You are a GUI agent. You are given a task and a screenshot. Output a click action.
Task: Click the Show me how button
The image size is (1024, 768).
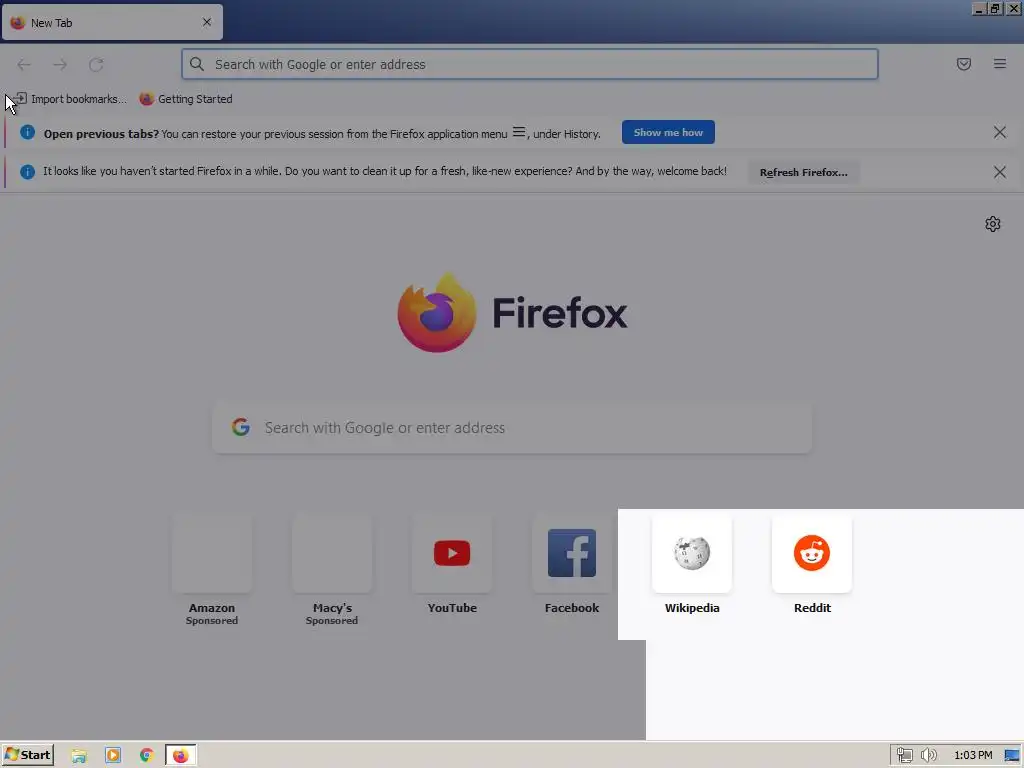[x=668, y=133]
